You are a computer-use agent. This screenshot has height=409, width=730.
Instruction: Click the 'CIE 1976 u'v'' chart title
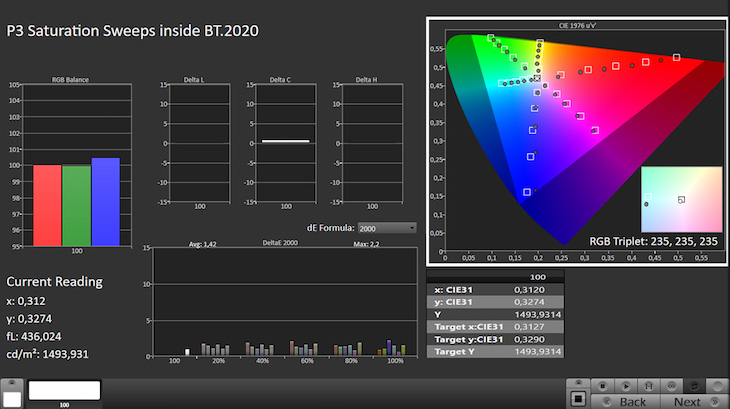577,26
